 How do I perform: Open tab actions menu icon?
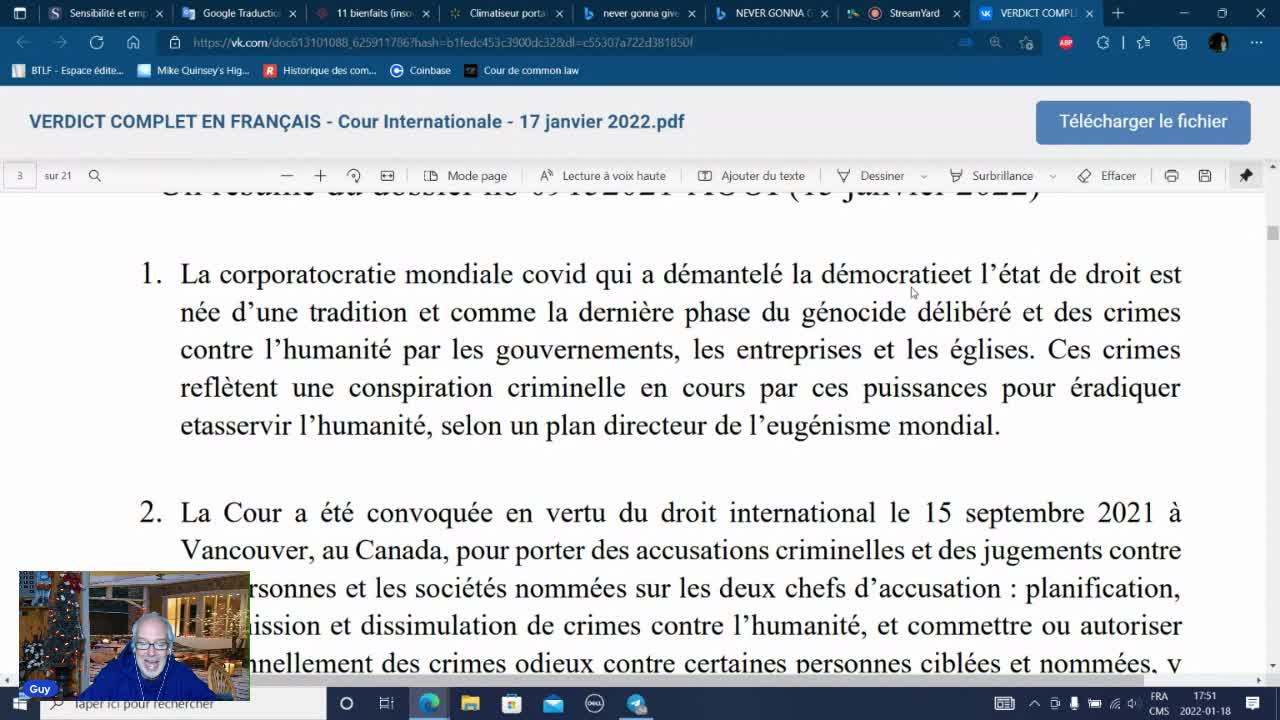pos(19,13)
